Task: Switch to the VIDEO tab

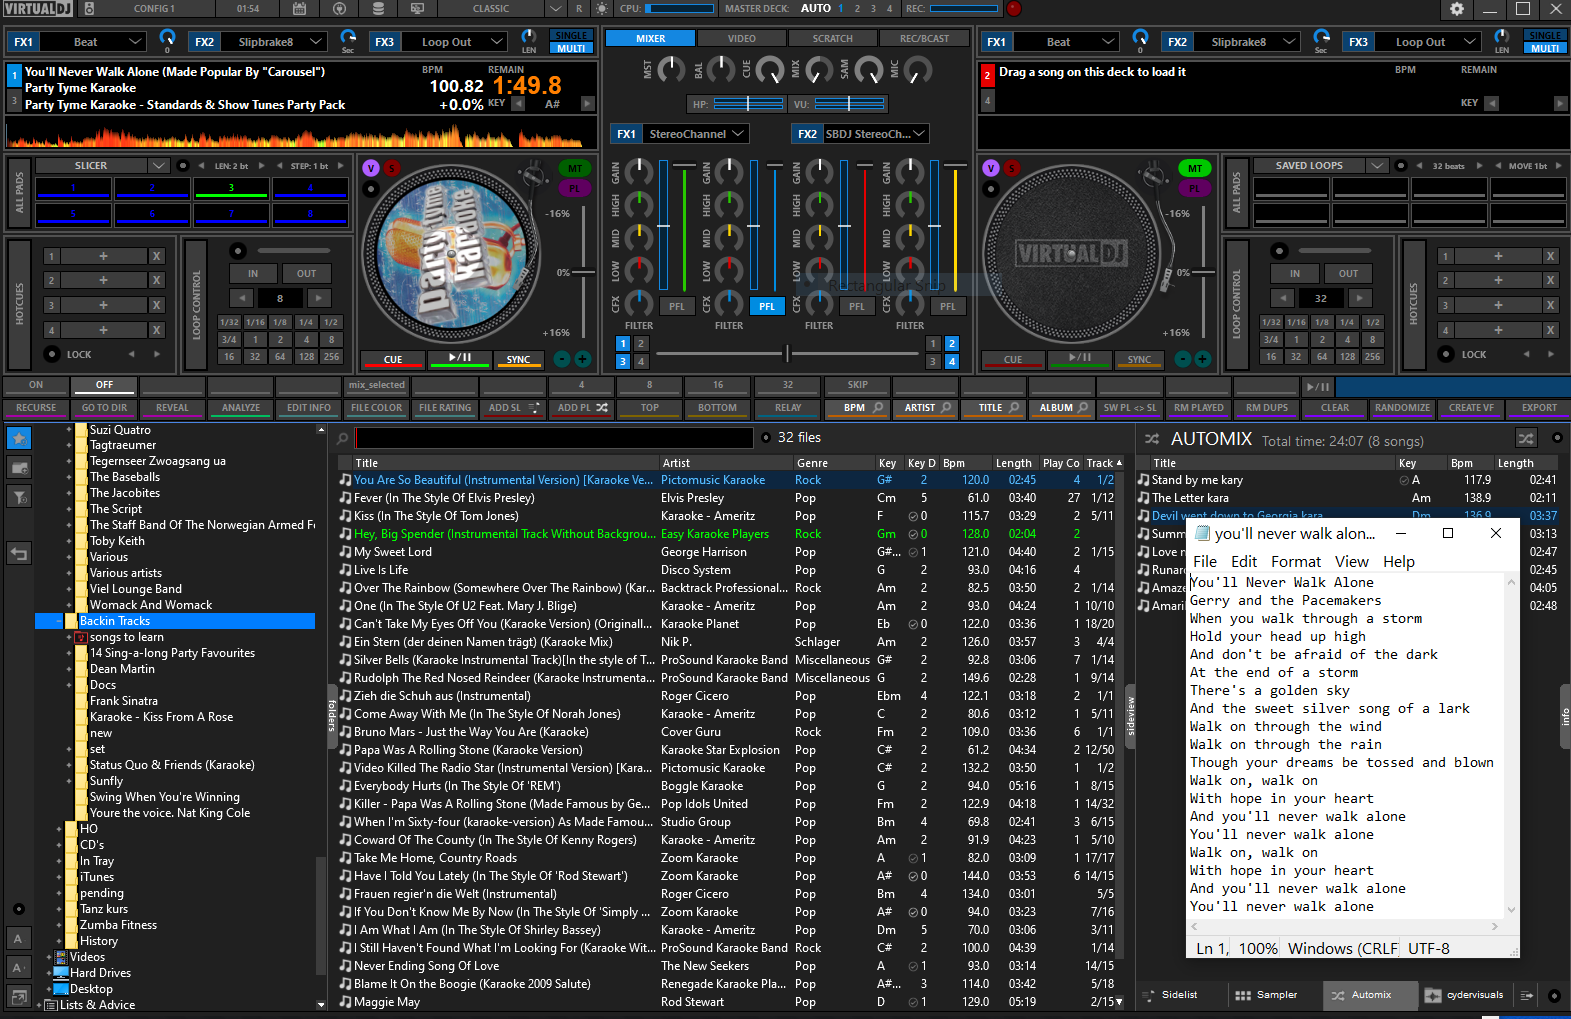Action: click(x=742, y=39)
